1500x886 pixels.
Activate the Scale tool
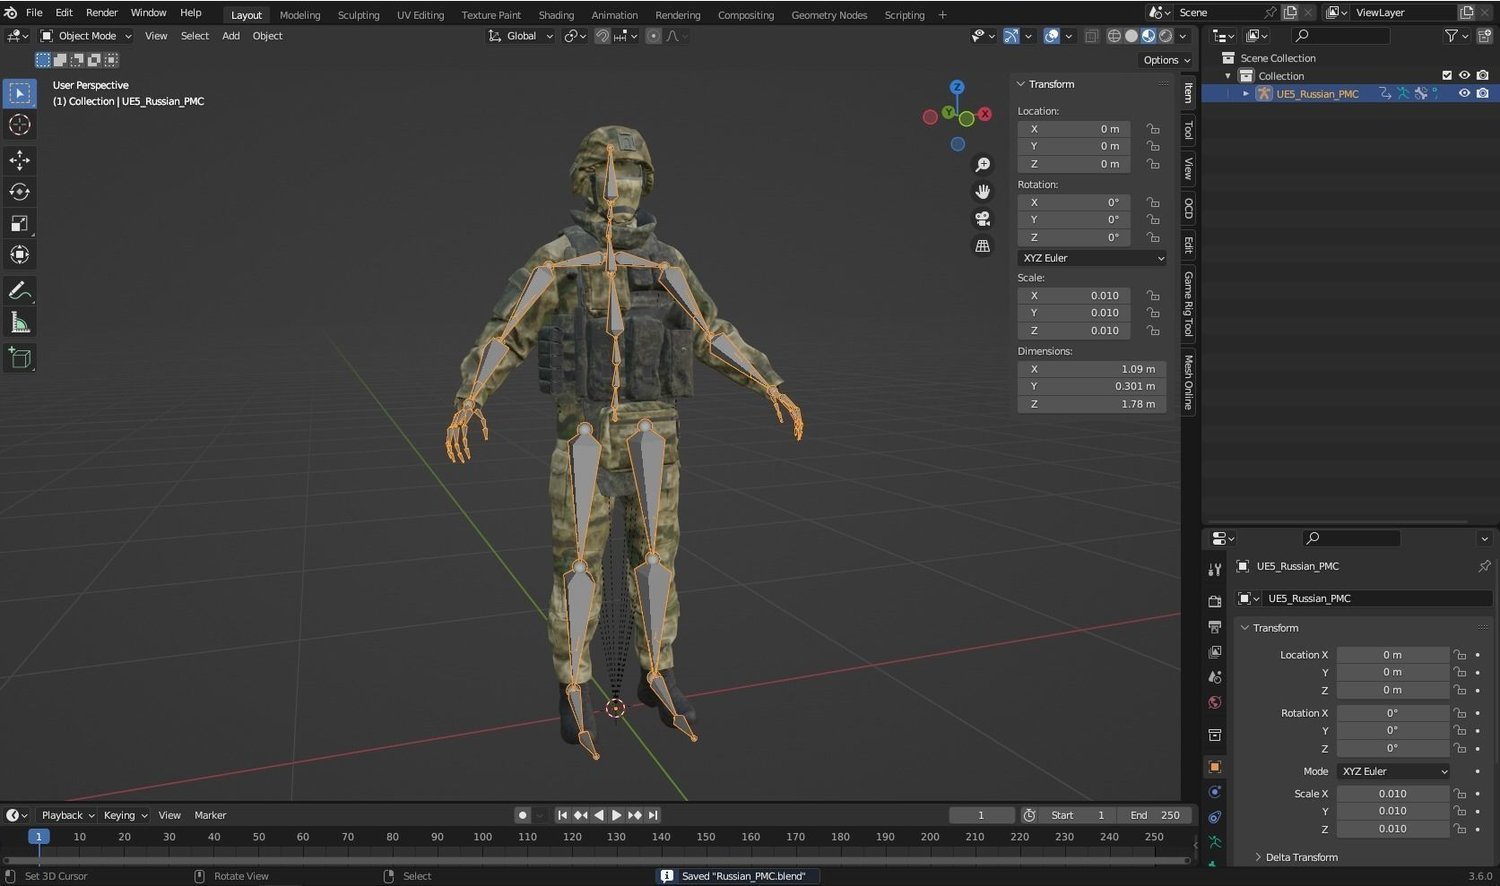[x=19, y=223]
